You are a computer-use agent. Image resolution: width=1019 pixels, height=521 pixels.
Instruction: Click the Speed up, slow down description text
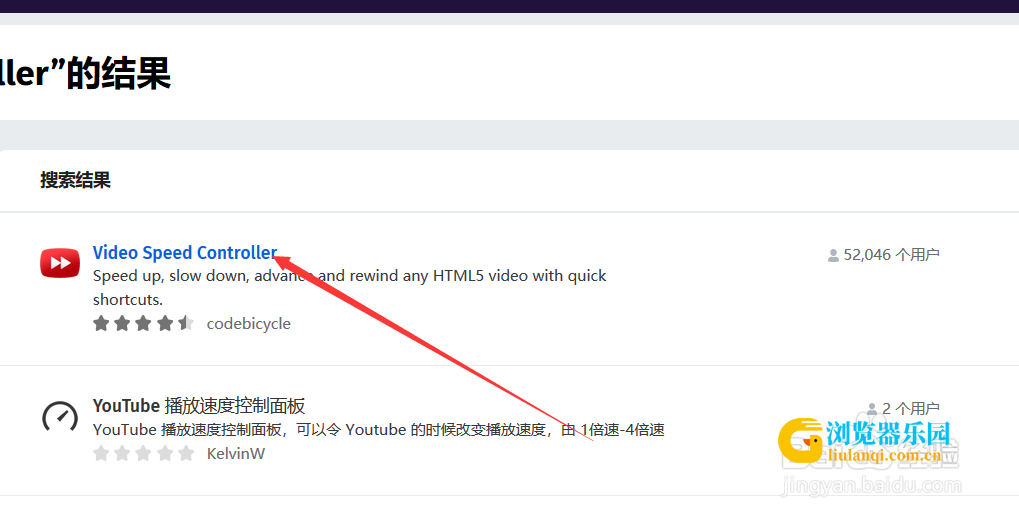click(x=350, y=288)
